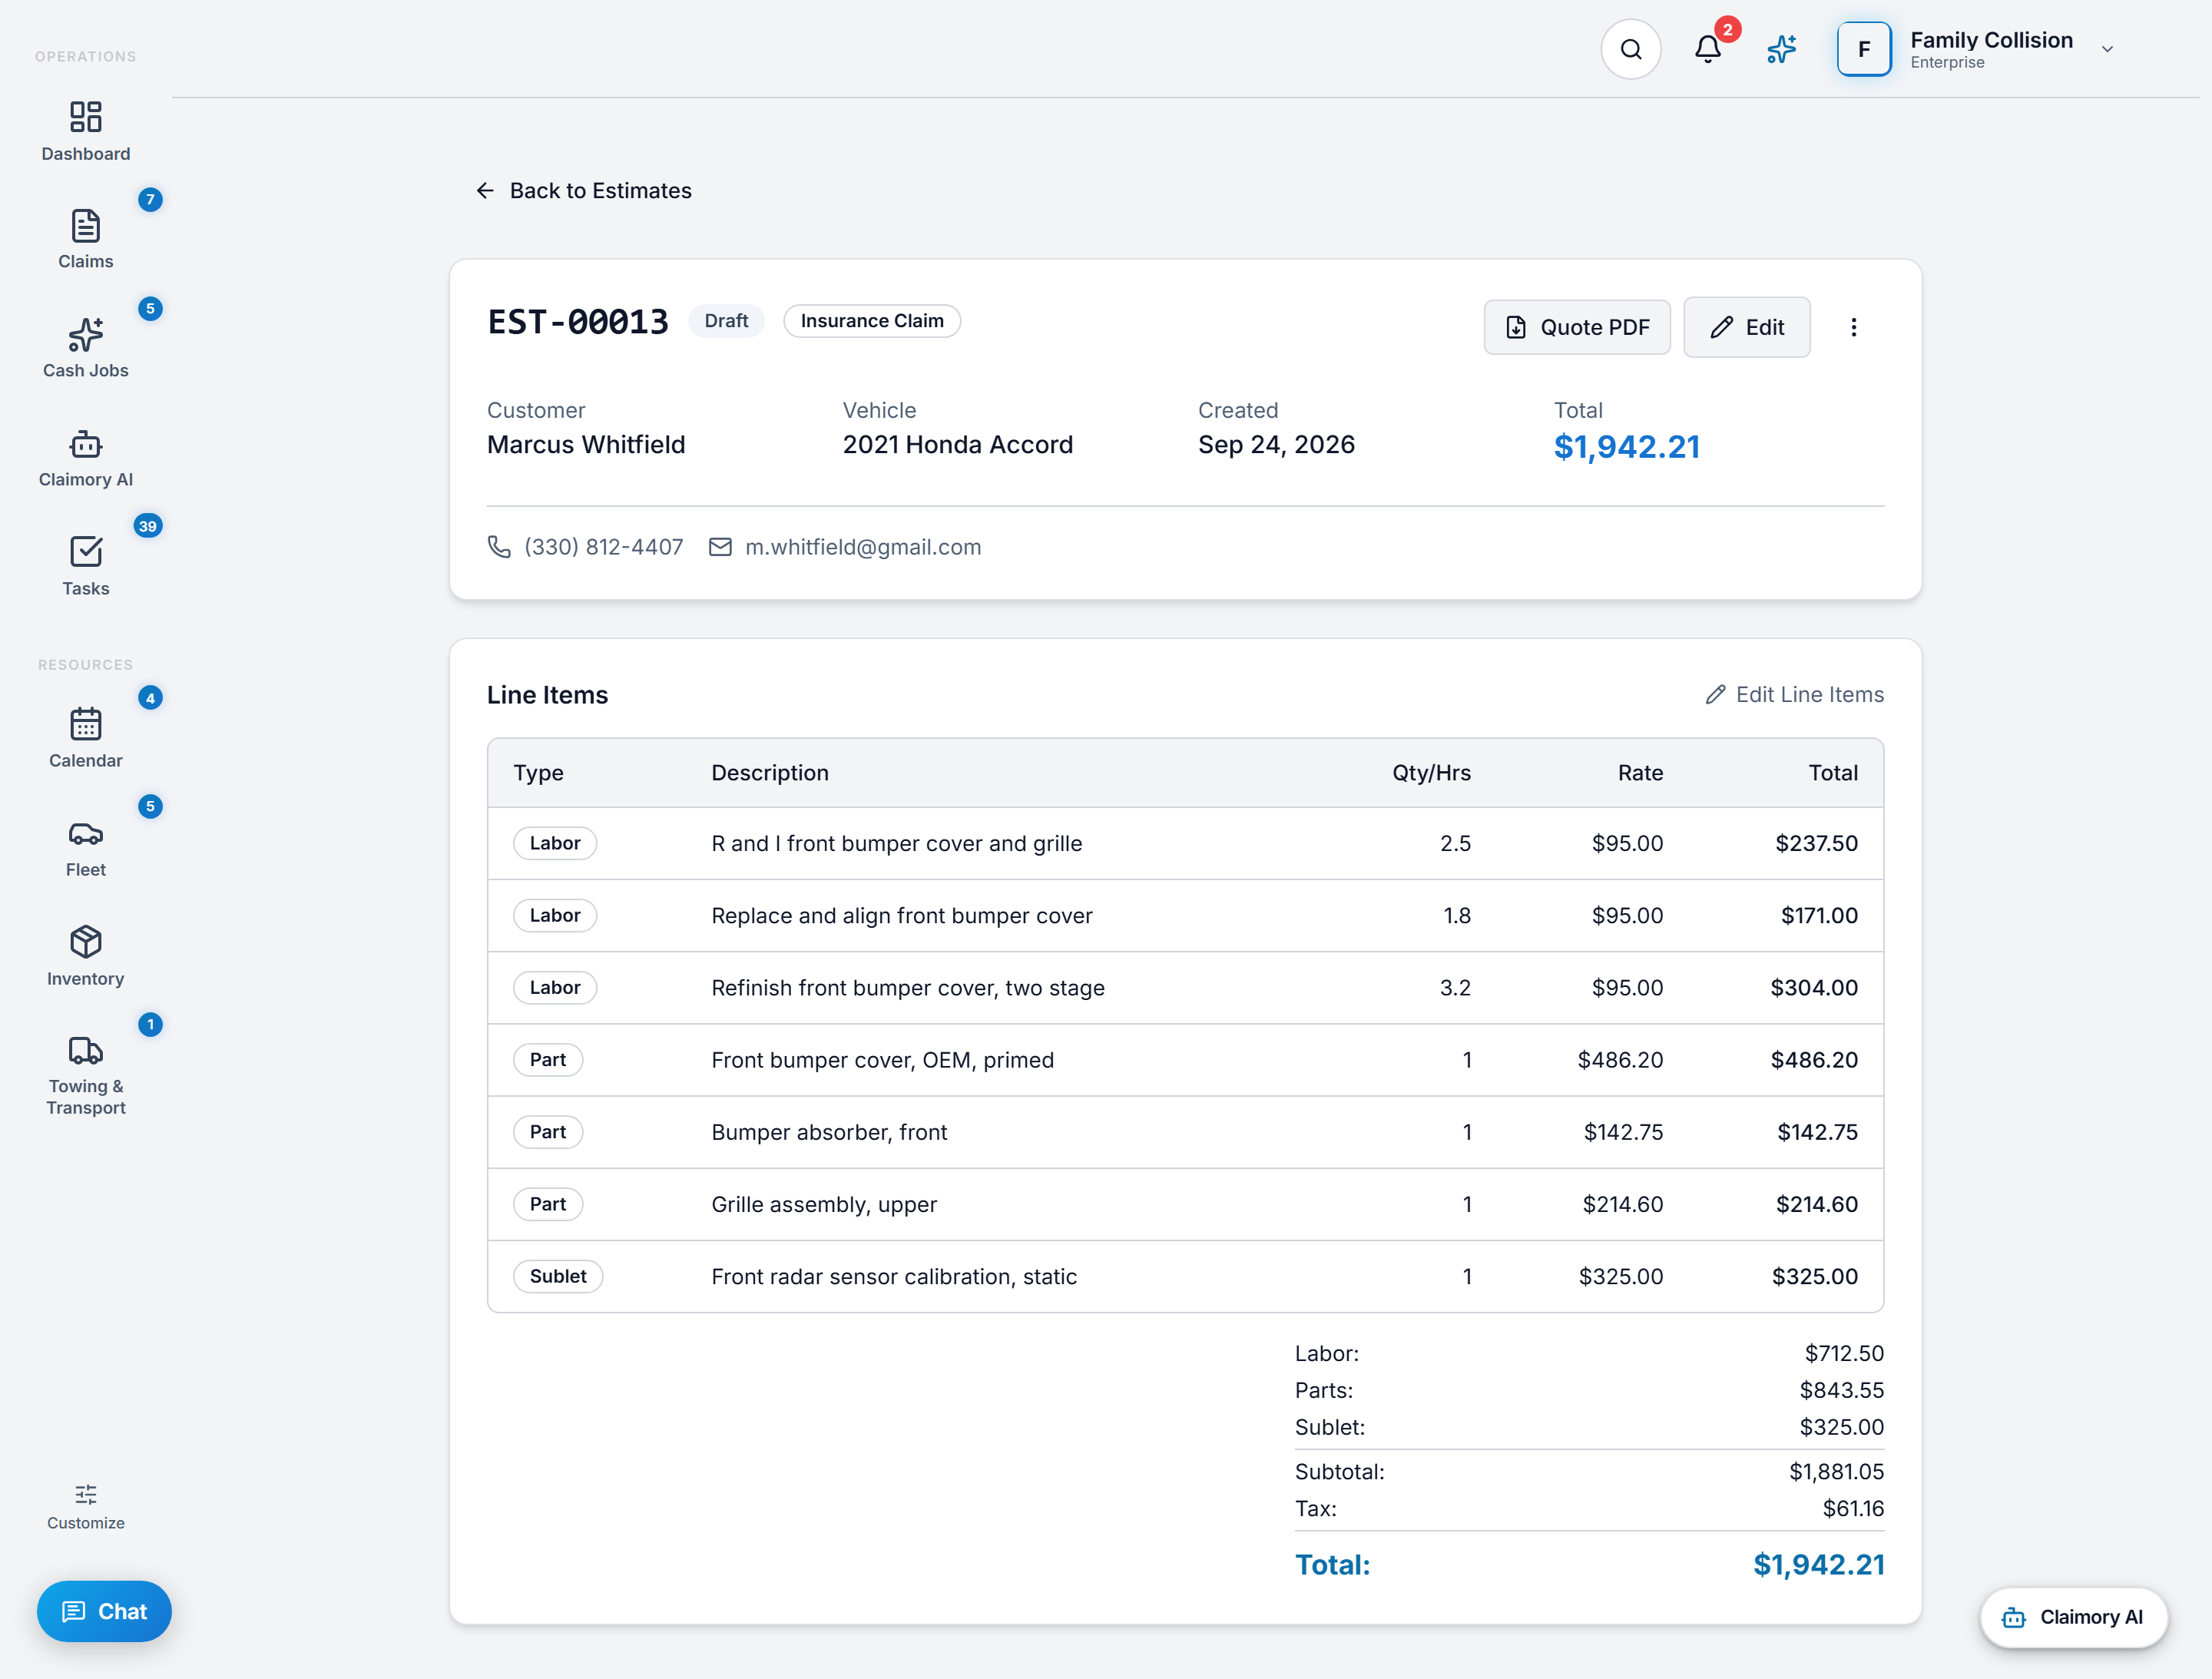
Task: Open the Inventory section
Action: coord(85,956)
